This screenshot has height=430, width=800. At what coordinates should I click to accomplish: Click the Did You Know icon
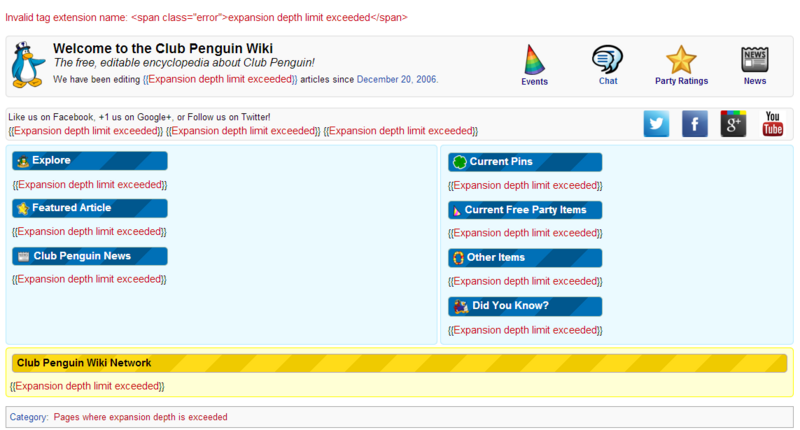click(461, 306)
